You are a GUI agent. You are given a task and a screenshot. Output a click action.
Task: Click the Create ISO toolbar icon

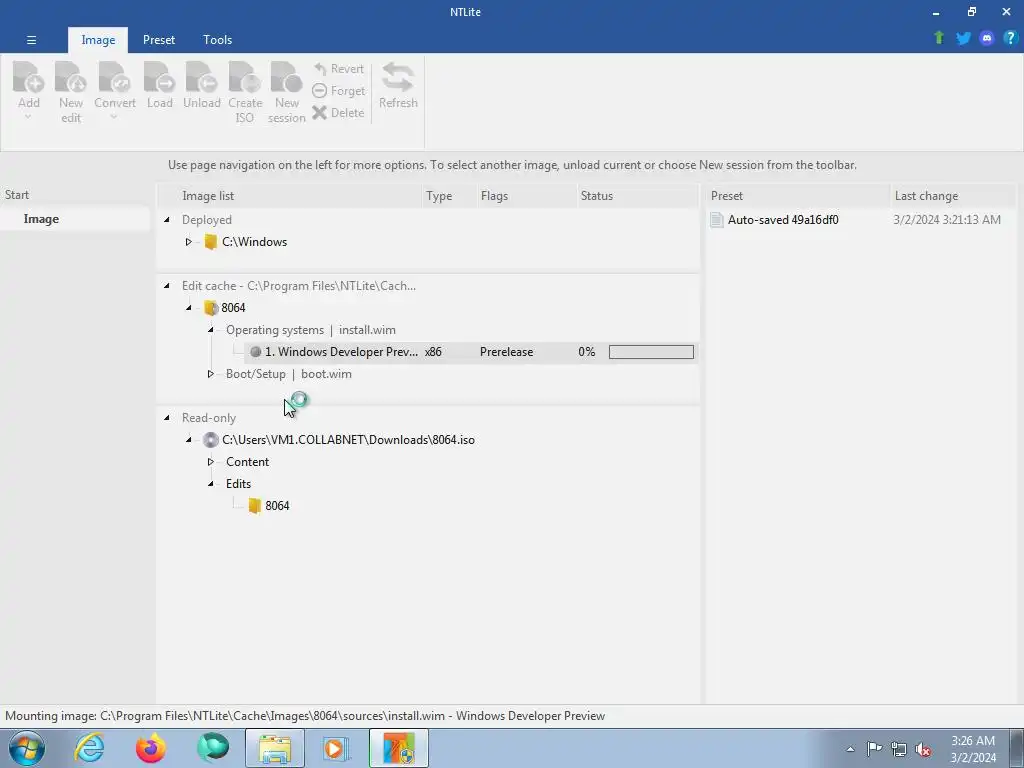[245, 77]
